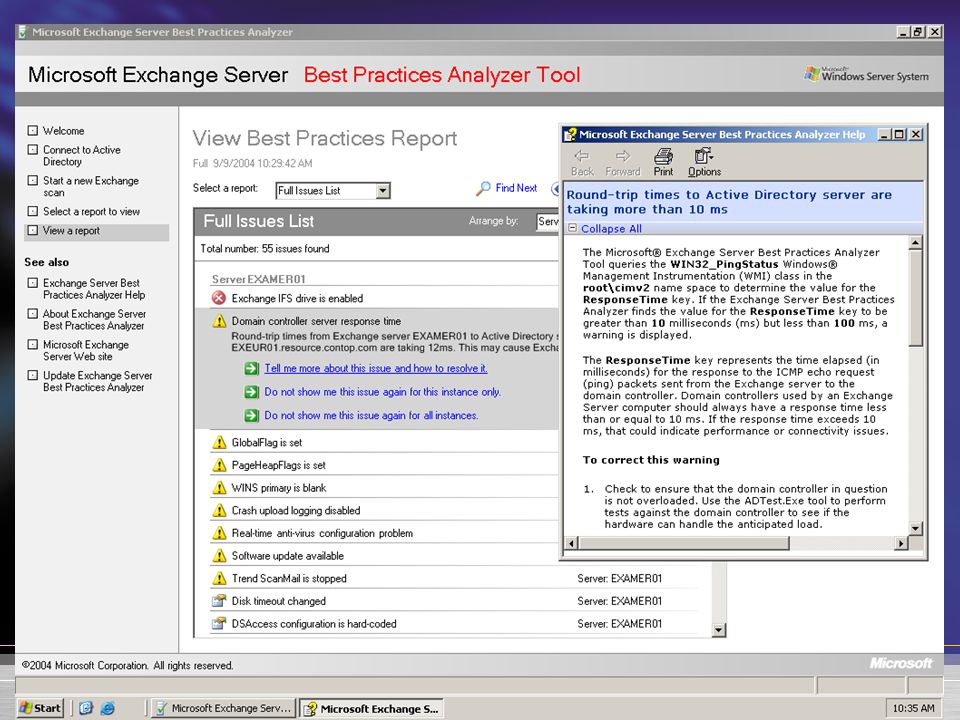Viewport: 960px width, 720px height.
Task: Open Connect to Active Directory step
Action: [x=81, y=156]
